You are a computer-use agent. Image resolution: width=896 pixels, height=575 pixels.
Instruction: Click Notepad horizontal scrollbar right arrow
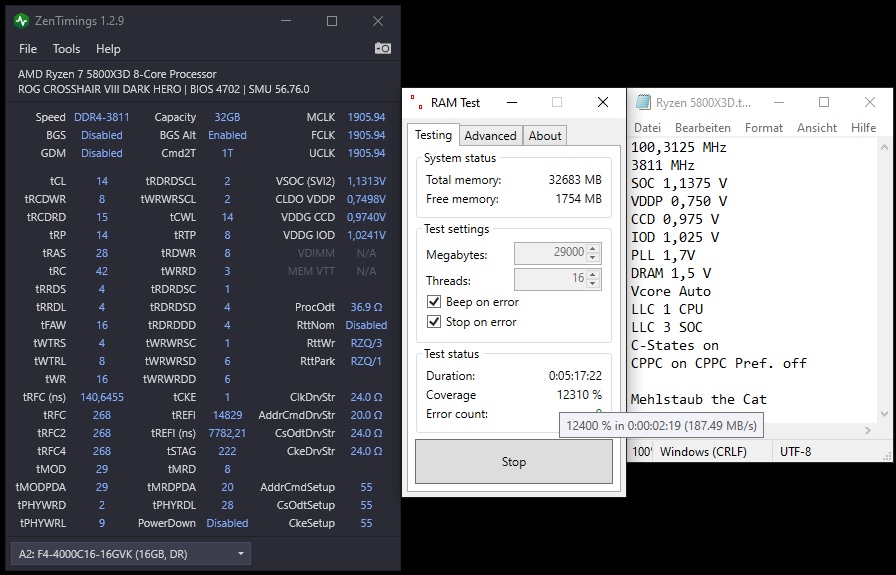[868, 430]
